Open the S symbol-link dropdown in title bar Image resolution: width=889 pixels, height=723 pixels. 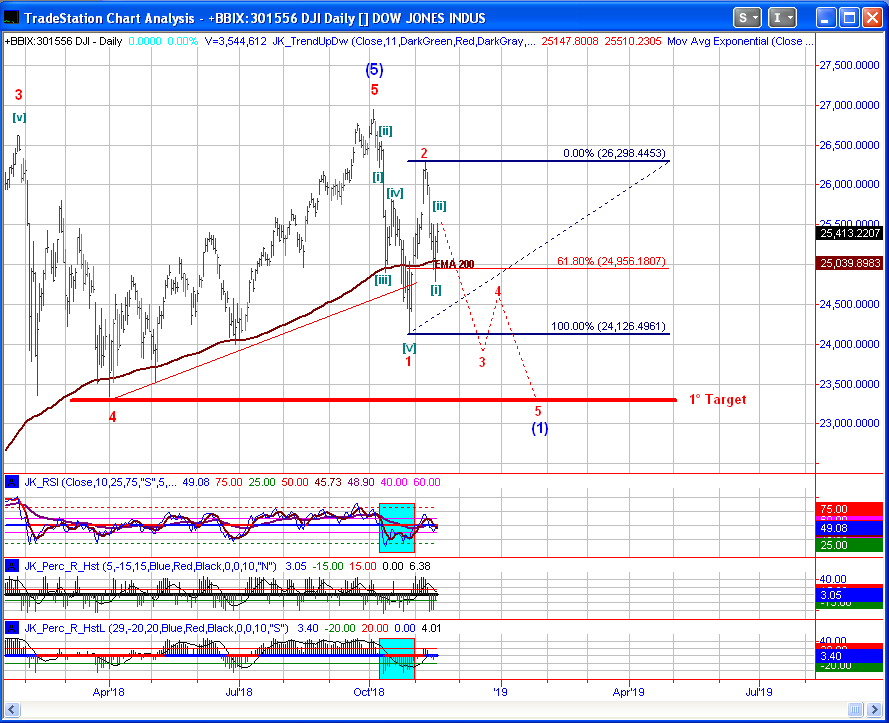[x=747, y=18]
